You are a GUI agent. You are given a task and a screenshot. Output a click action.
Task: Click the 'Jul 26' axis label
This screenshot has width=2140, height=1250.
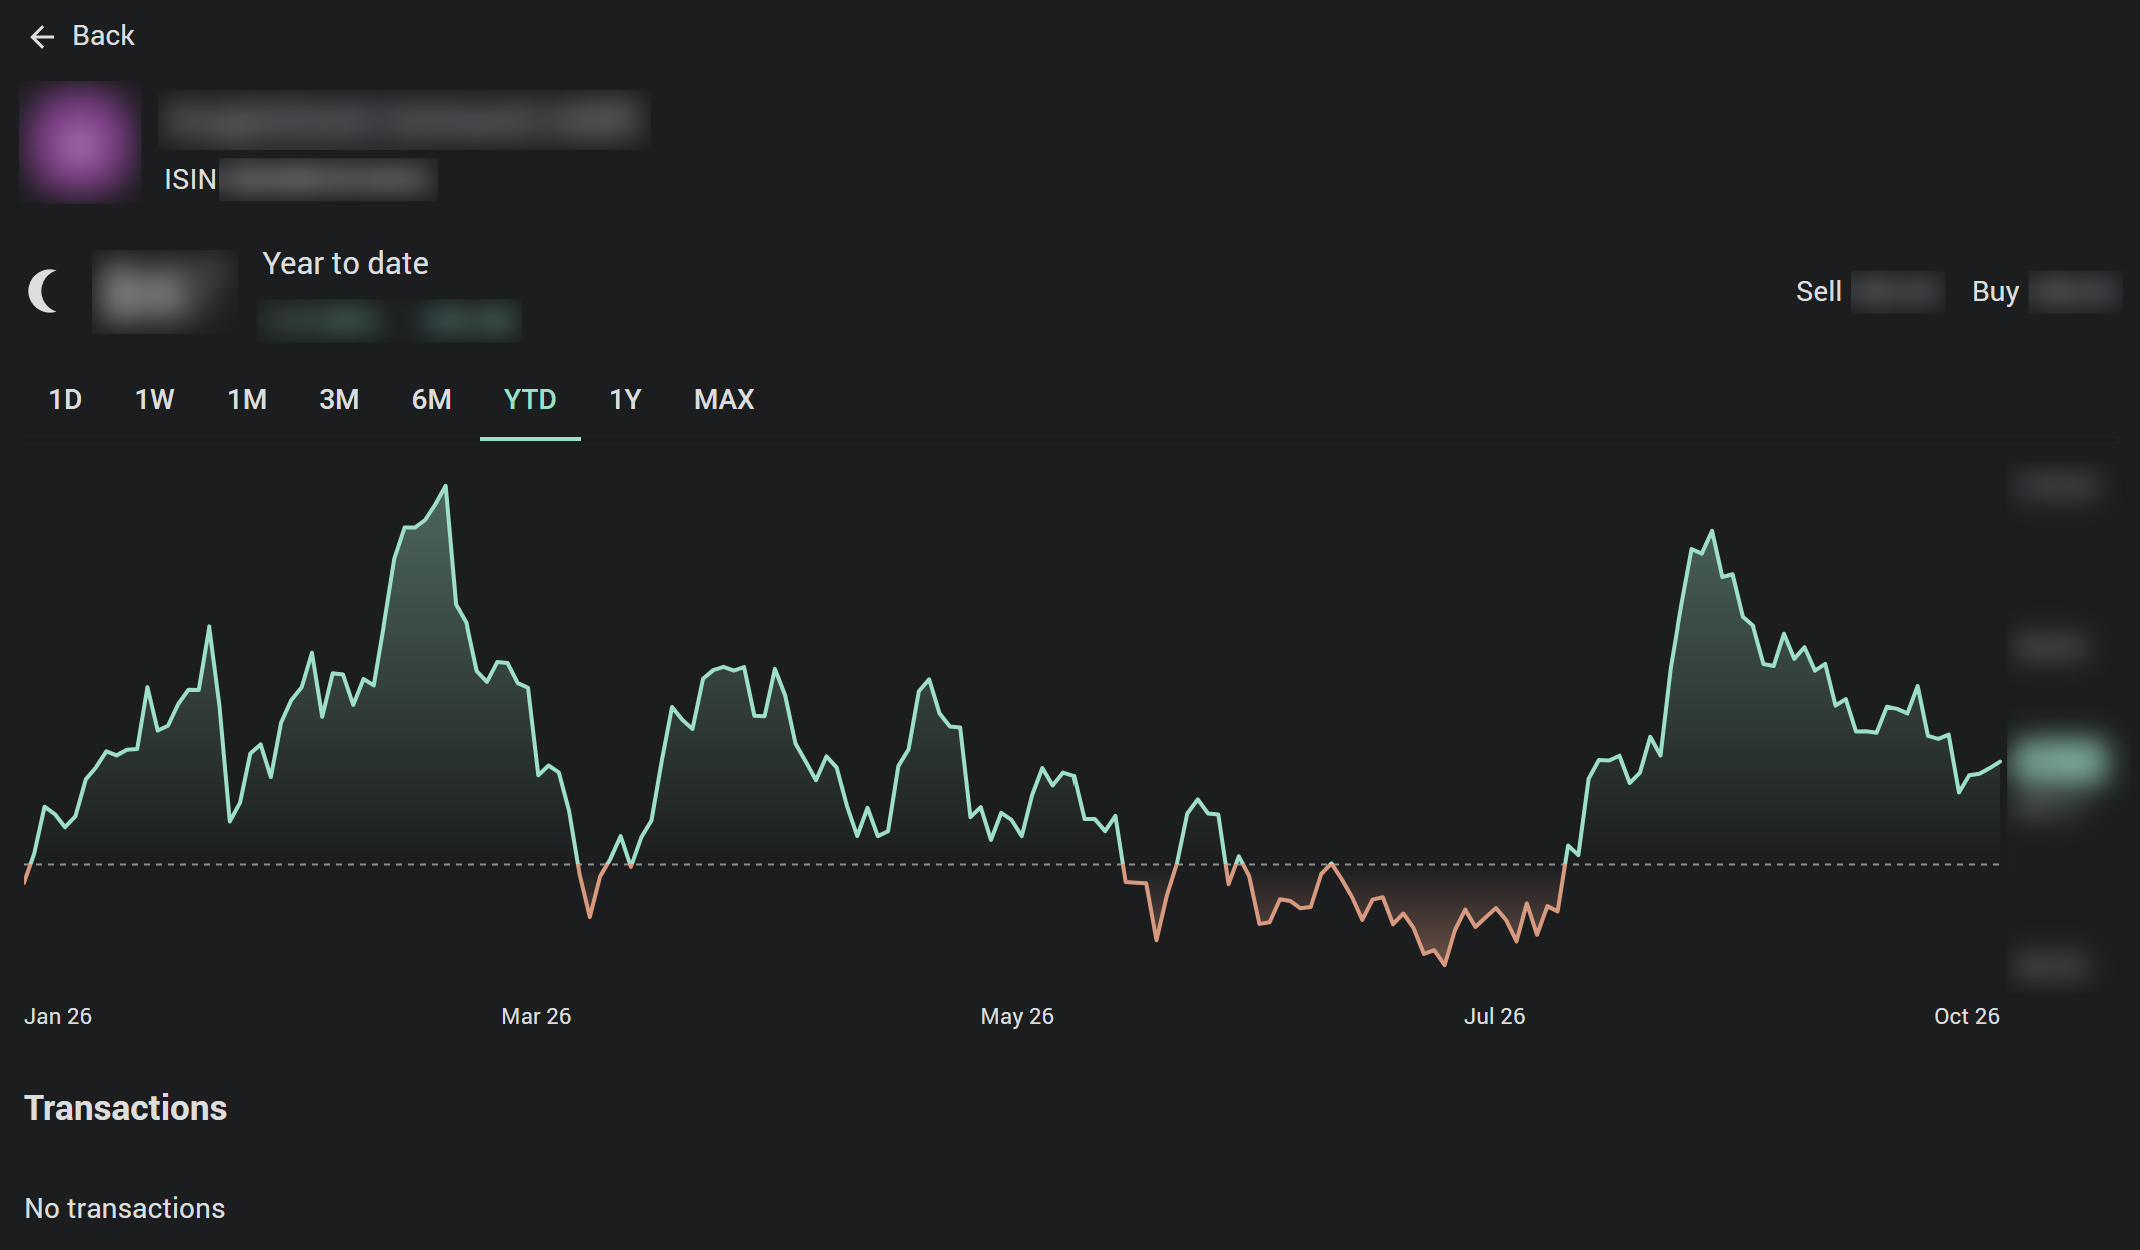point(1494,1016)
